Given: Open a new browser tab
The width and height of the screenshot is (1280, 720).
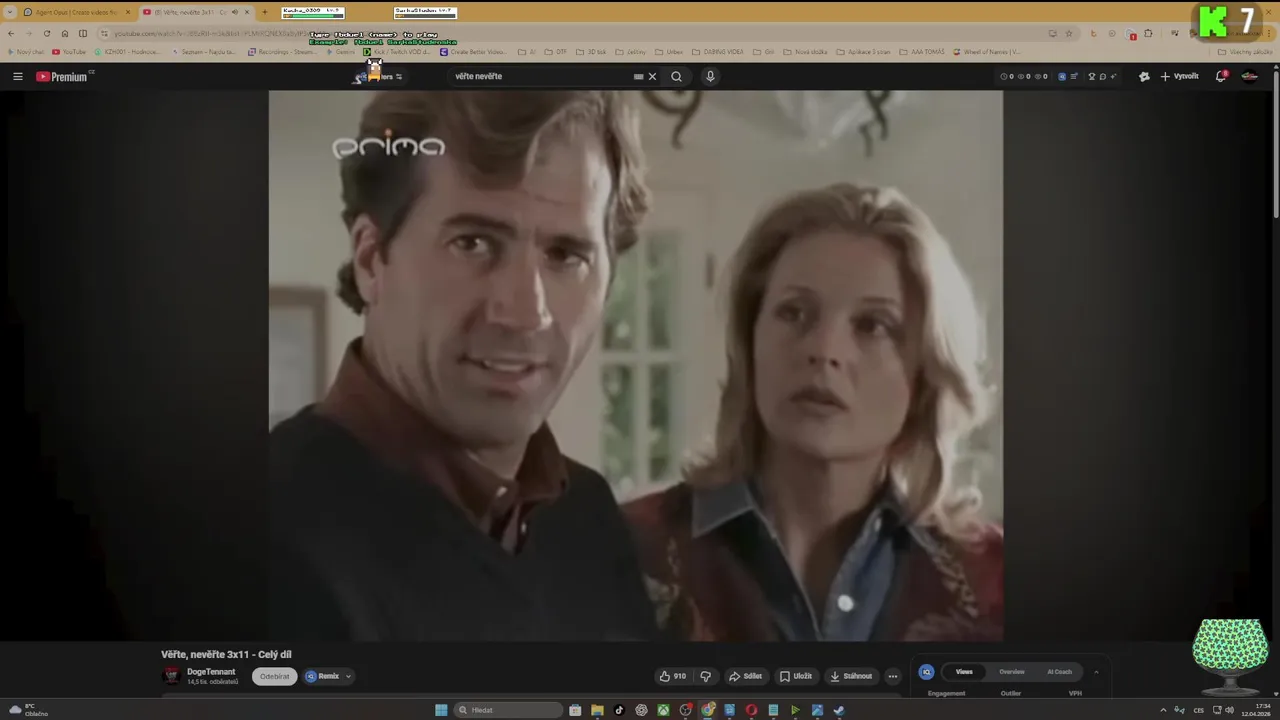Looking at the screenshot, I should [x=264, y=12].
